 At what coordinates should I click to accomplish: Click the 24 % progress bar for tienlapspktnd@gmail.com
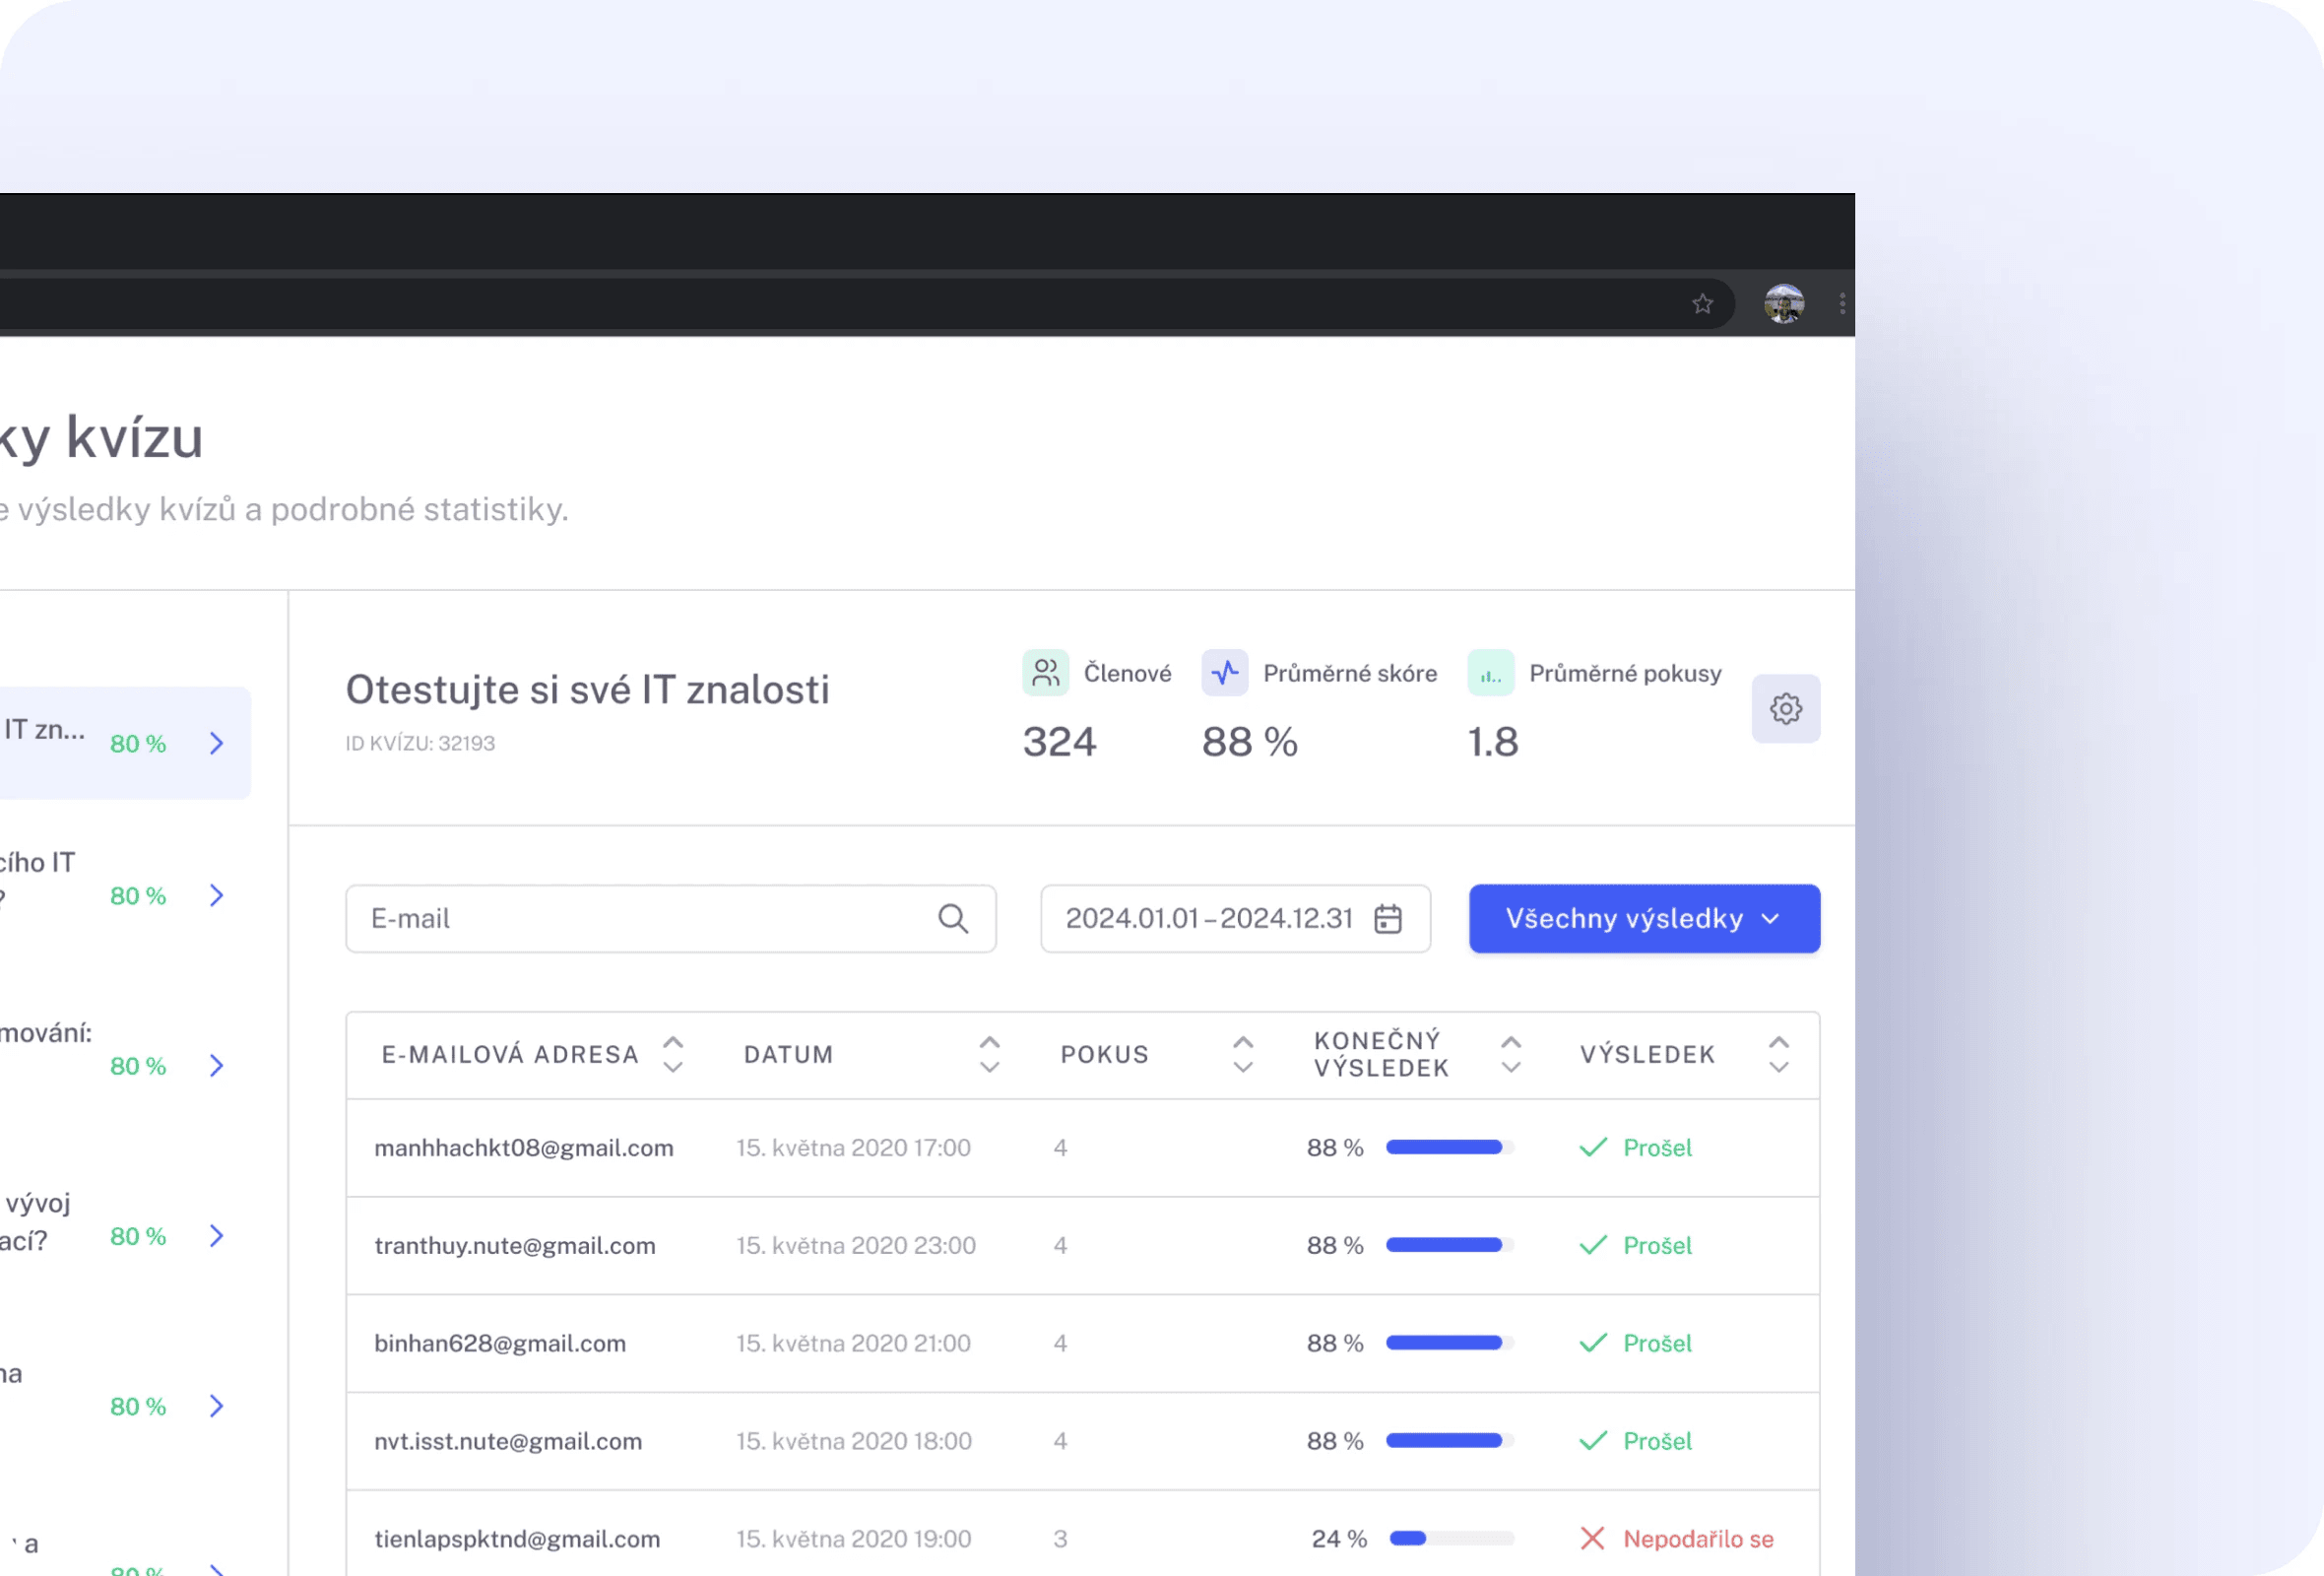click(1451, 1538)
